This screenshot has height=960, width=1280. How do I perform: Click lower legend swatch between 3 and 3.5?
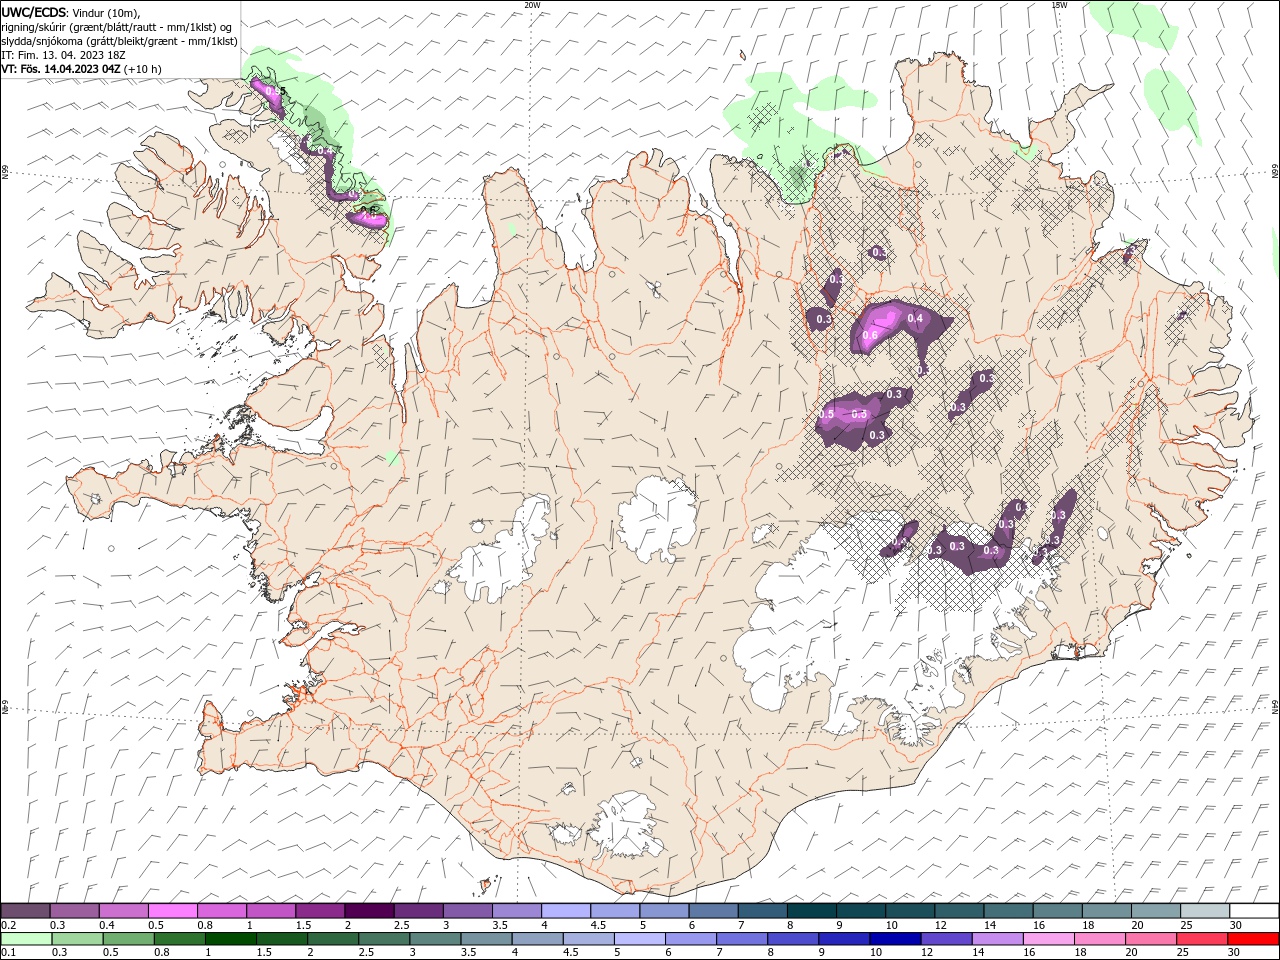click(x=435, y=939)
